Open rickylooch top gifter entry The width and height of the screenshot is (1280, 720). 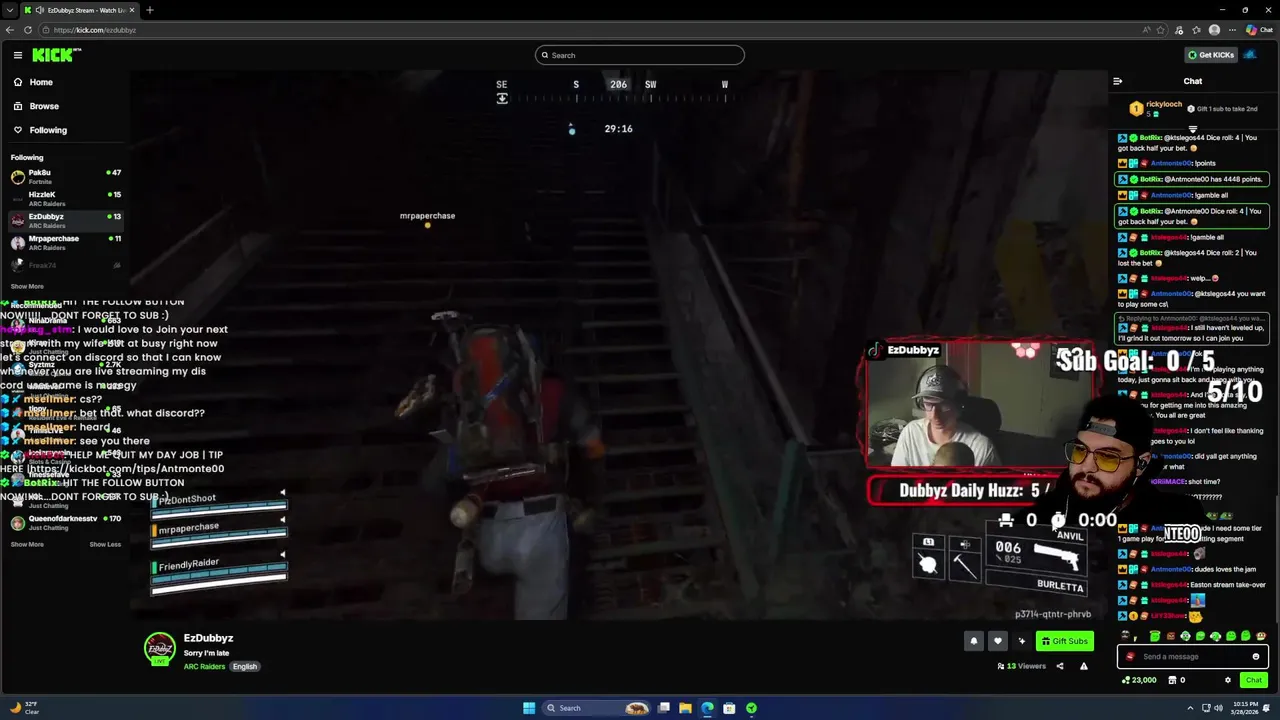pos(1157,107)
